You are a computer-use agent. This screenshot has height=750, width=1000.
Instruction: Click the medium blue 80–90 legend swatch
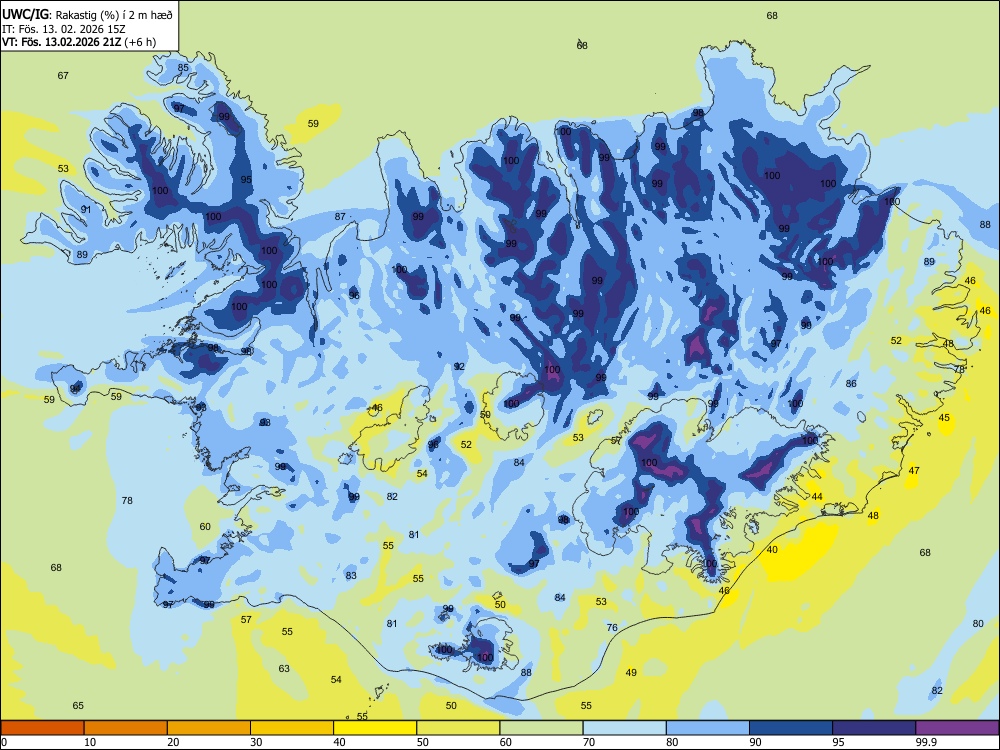(708, 728)
